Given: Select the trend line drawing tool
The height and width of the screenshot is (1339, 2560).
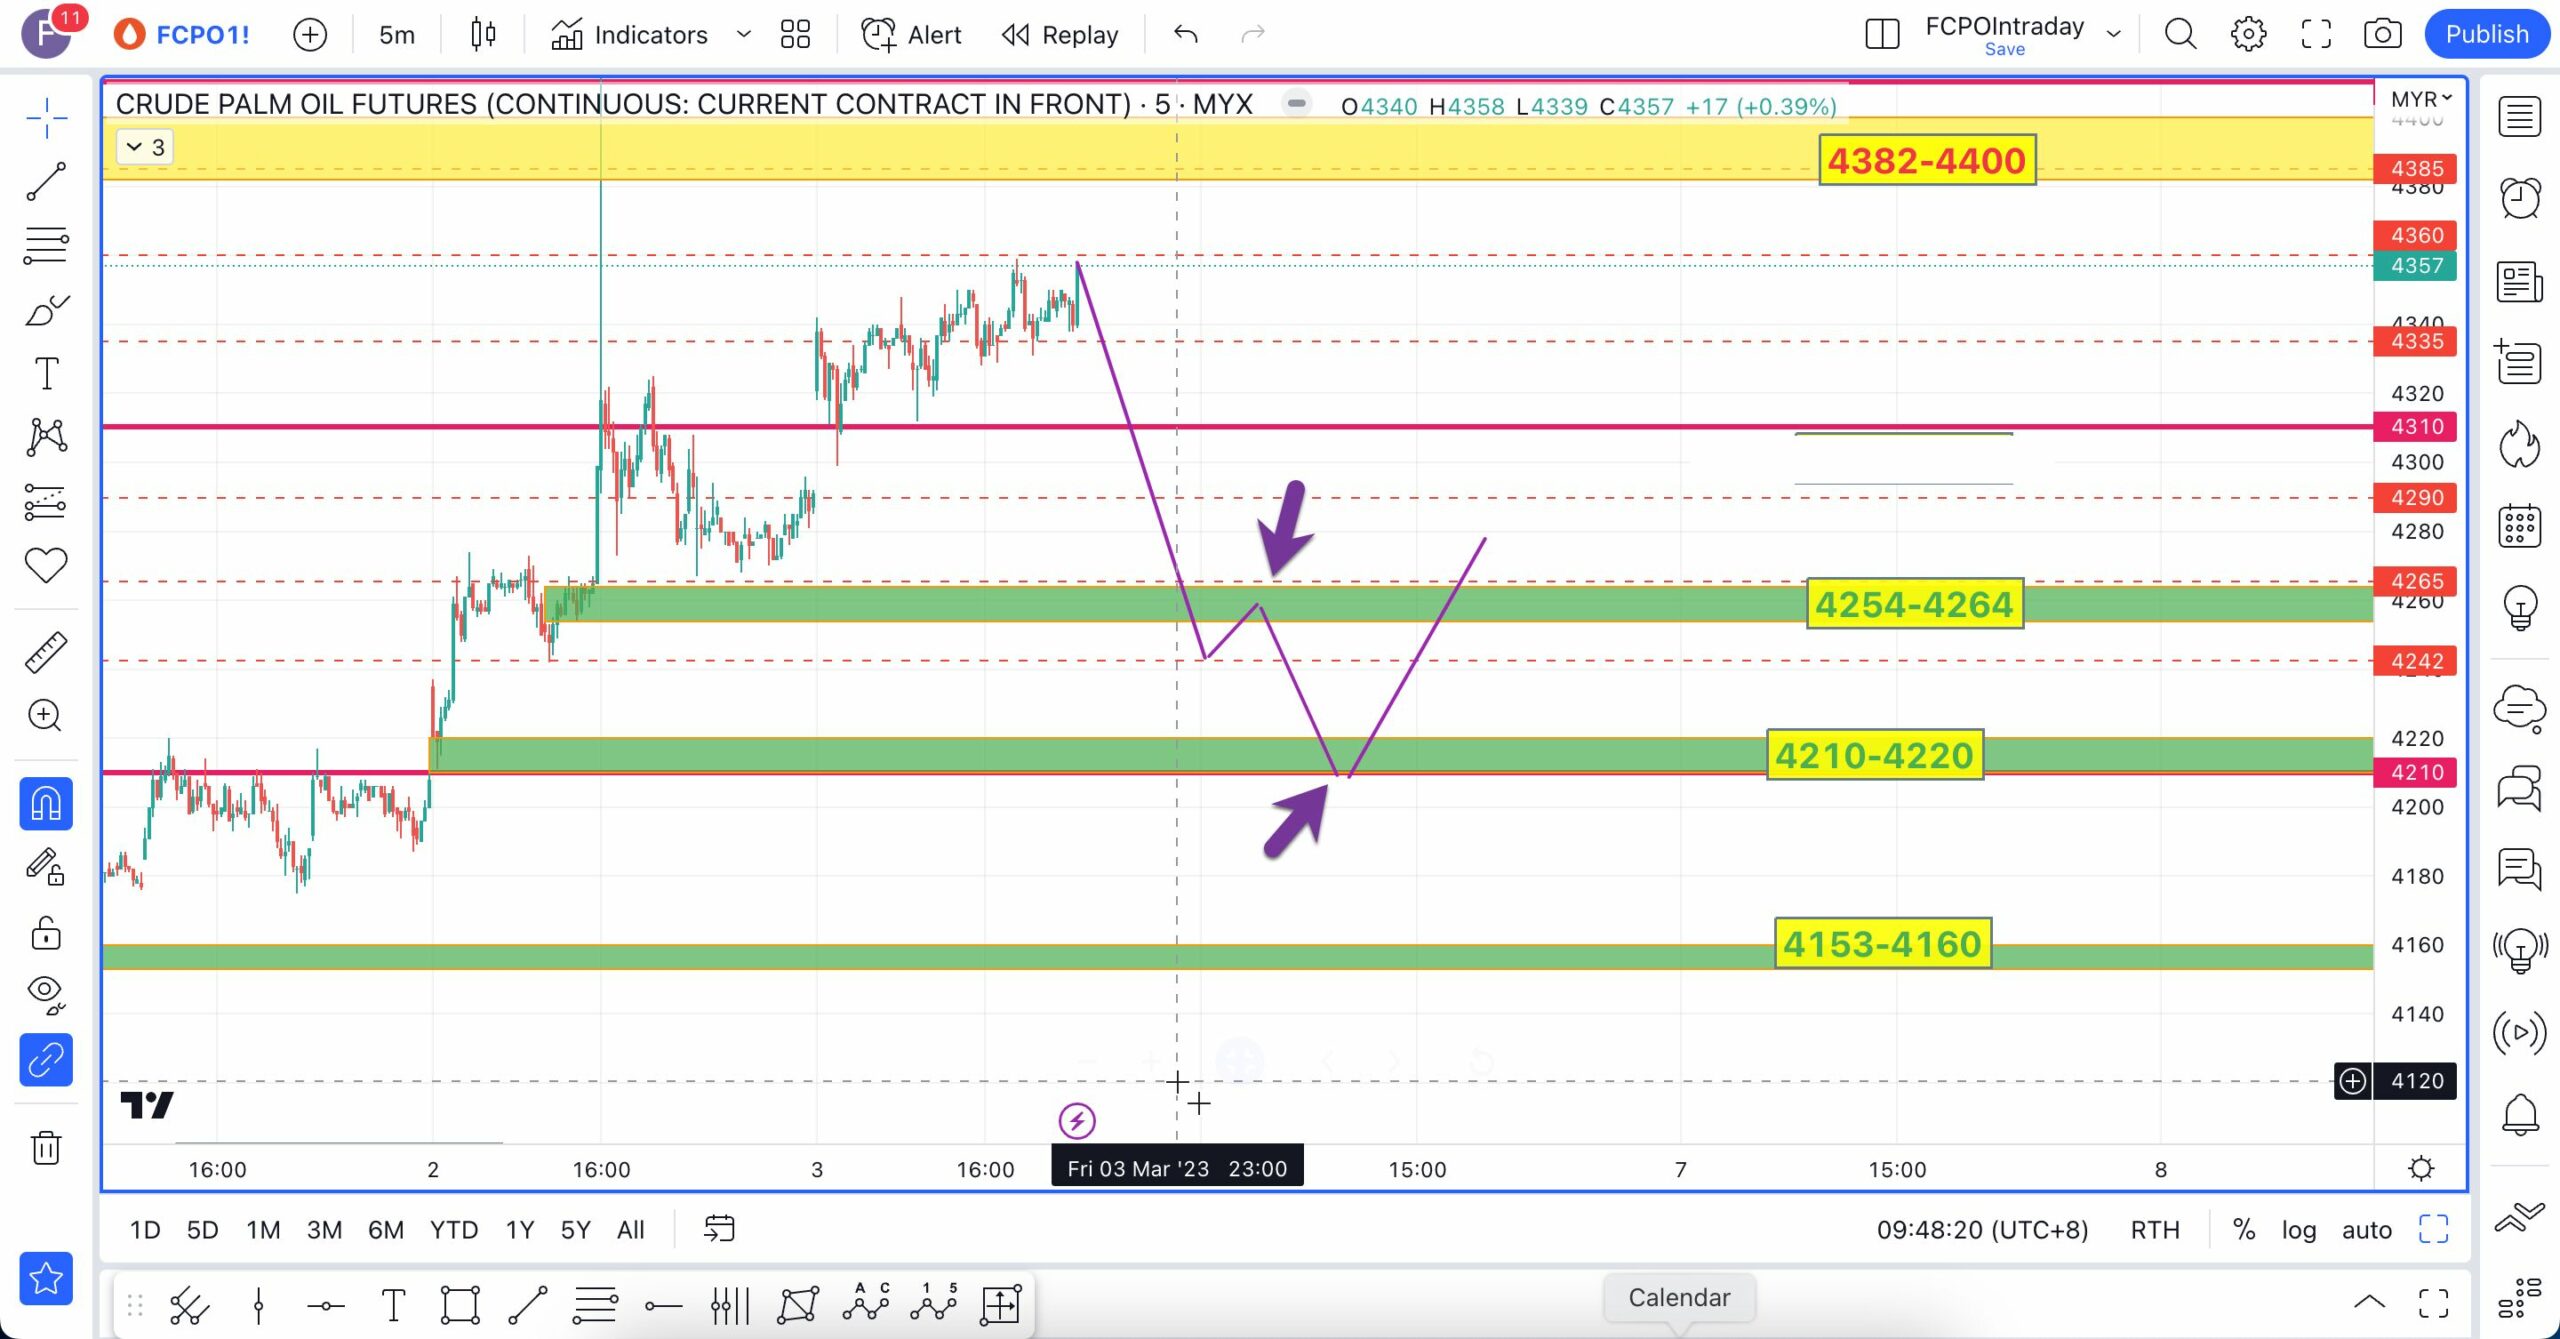Looking at the screenshot, I should click(x=46, y=182).
